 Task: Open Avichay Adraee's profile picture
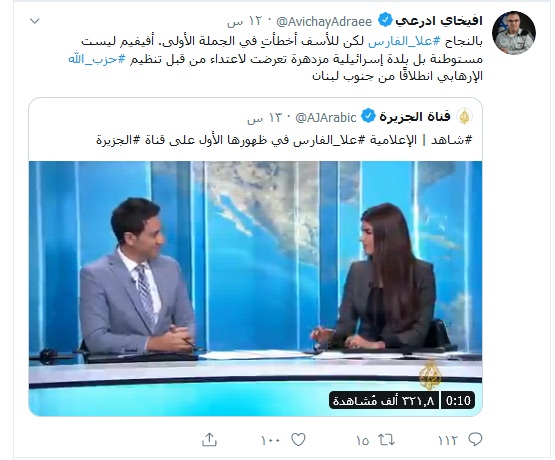coord(514,33)
